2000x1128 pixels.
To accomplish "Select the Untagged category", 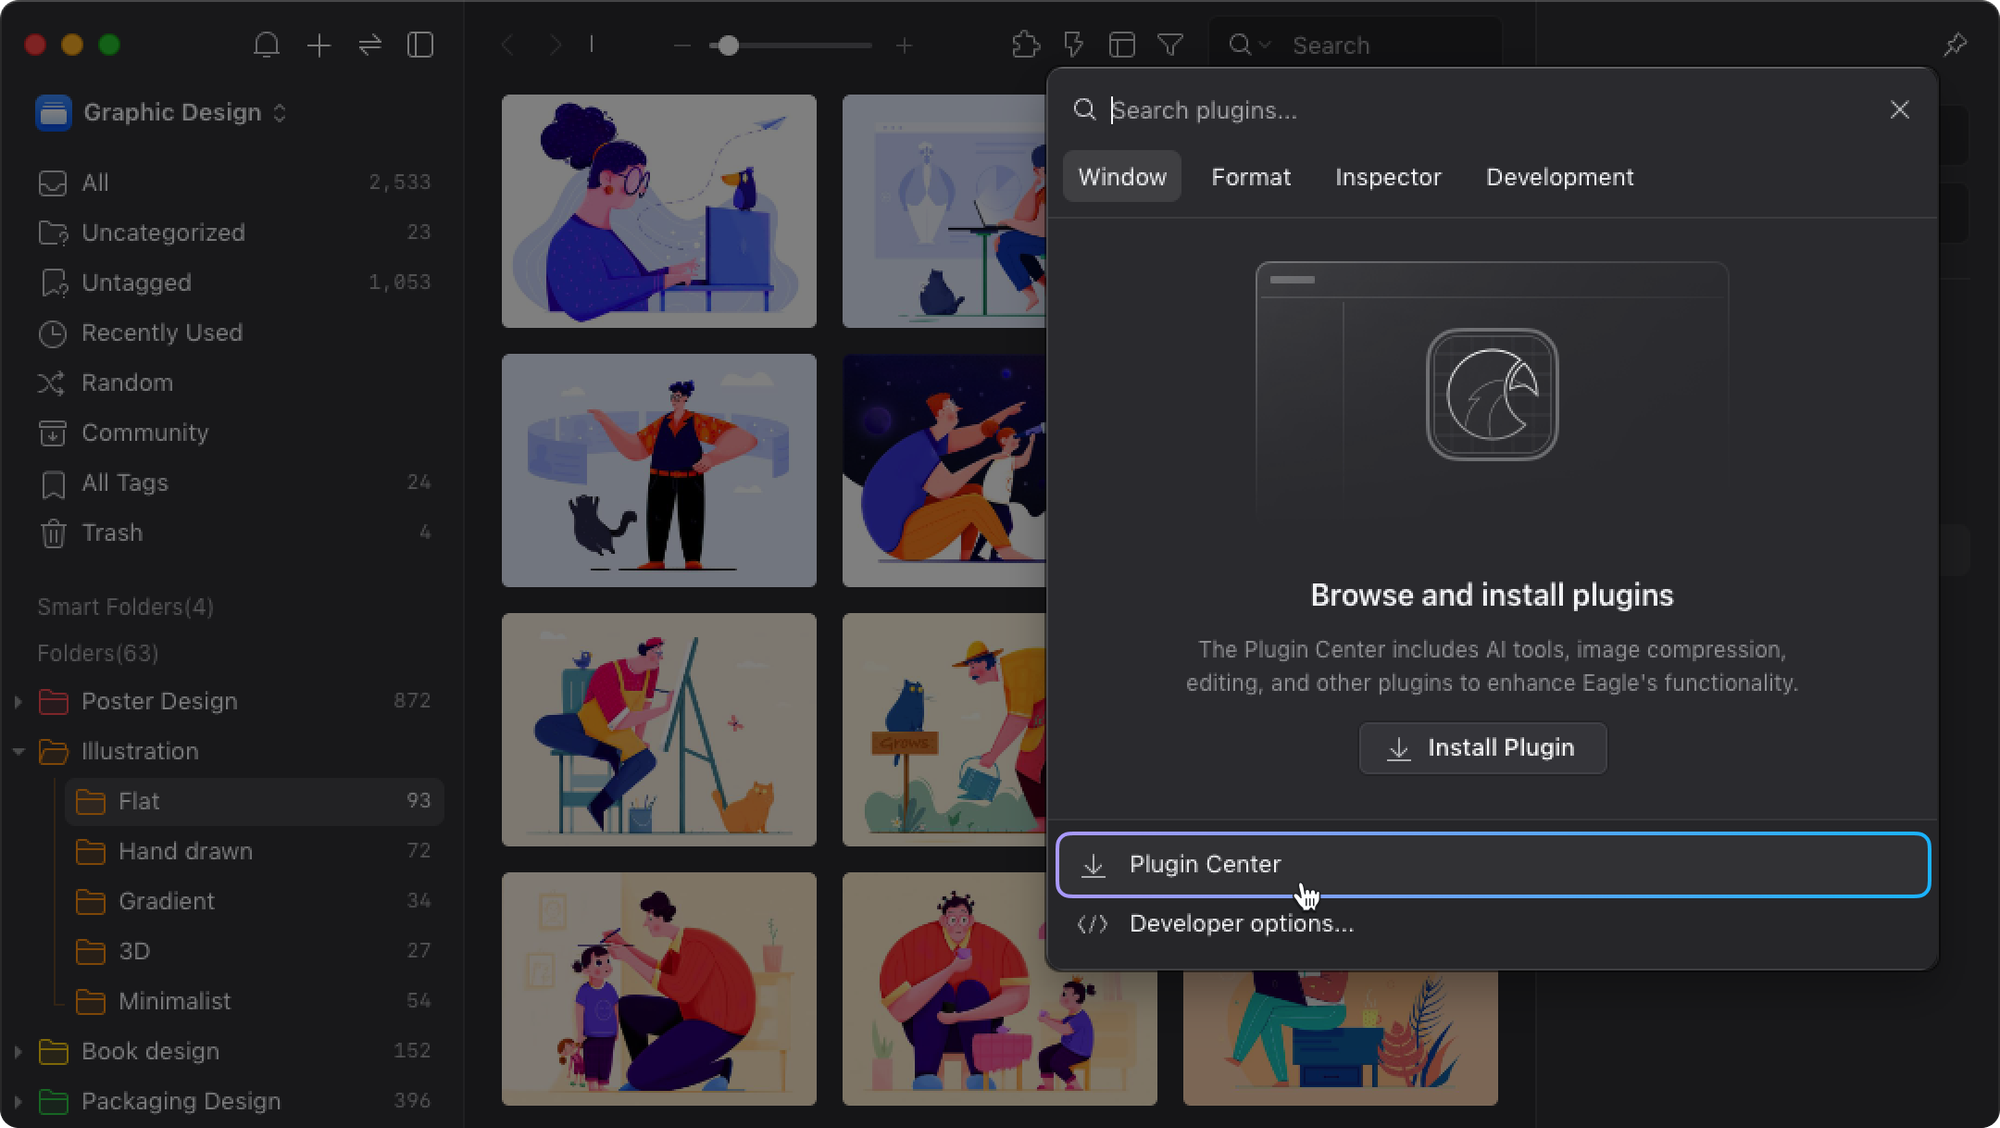I will coord(136,282).
